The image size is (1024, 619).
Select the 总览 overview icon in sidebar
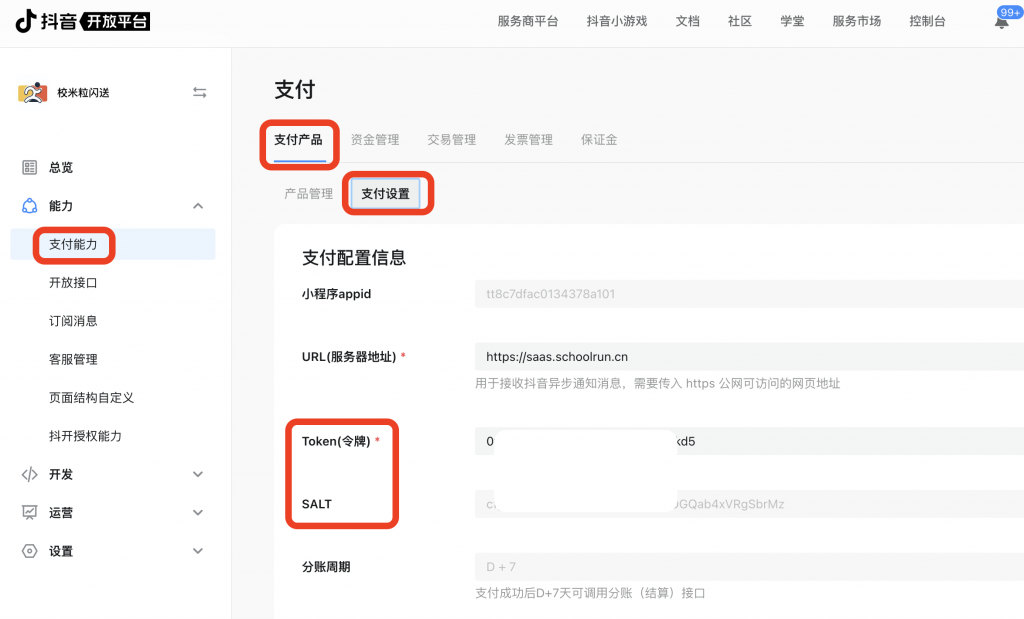[x=28, y=167]
